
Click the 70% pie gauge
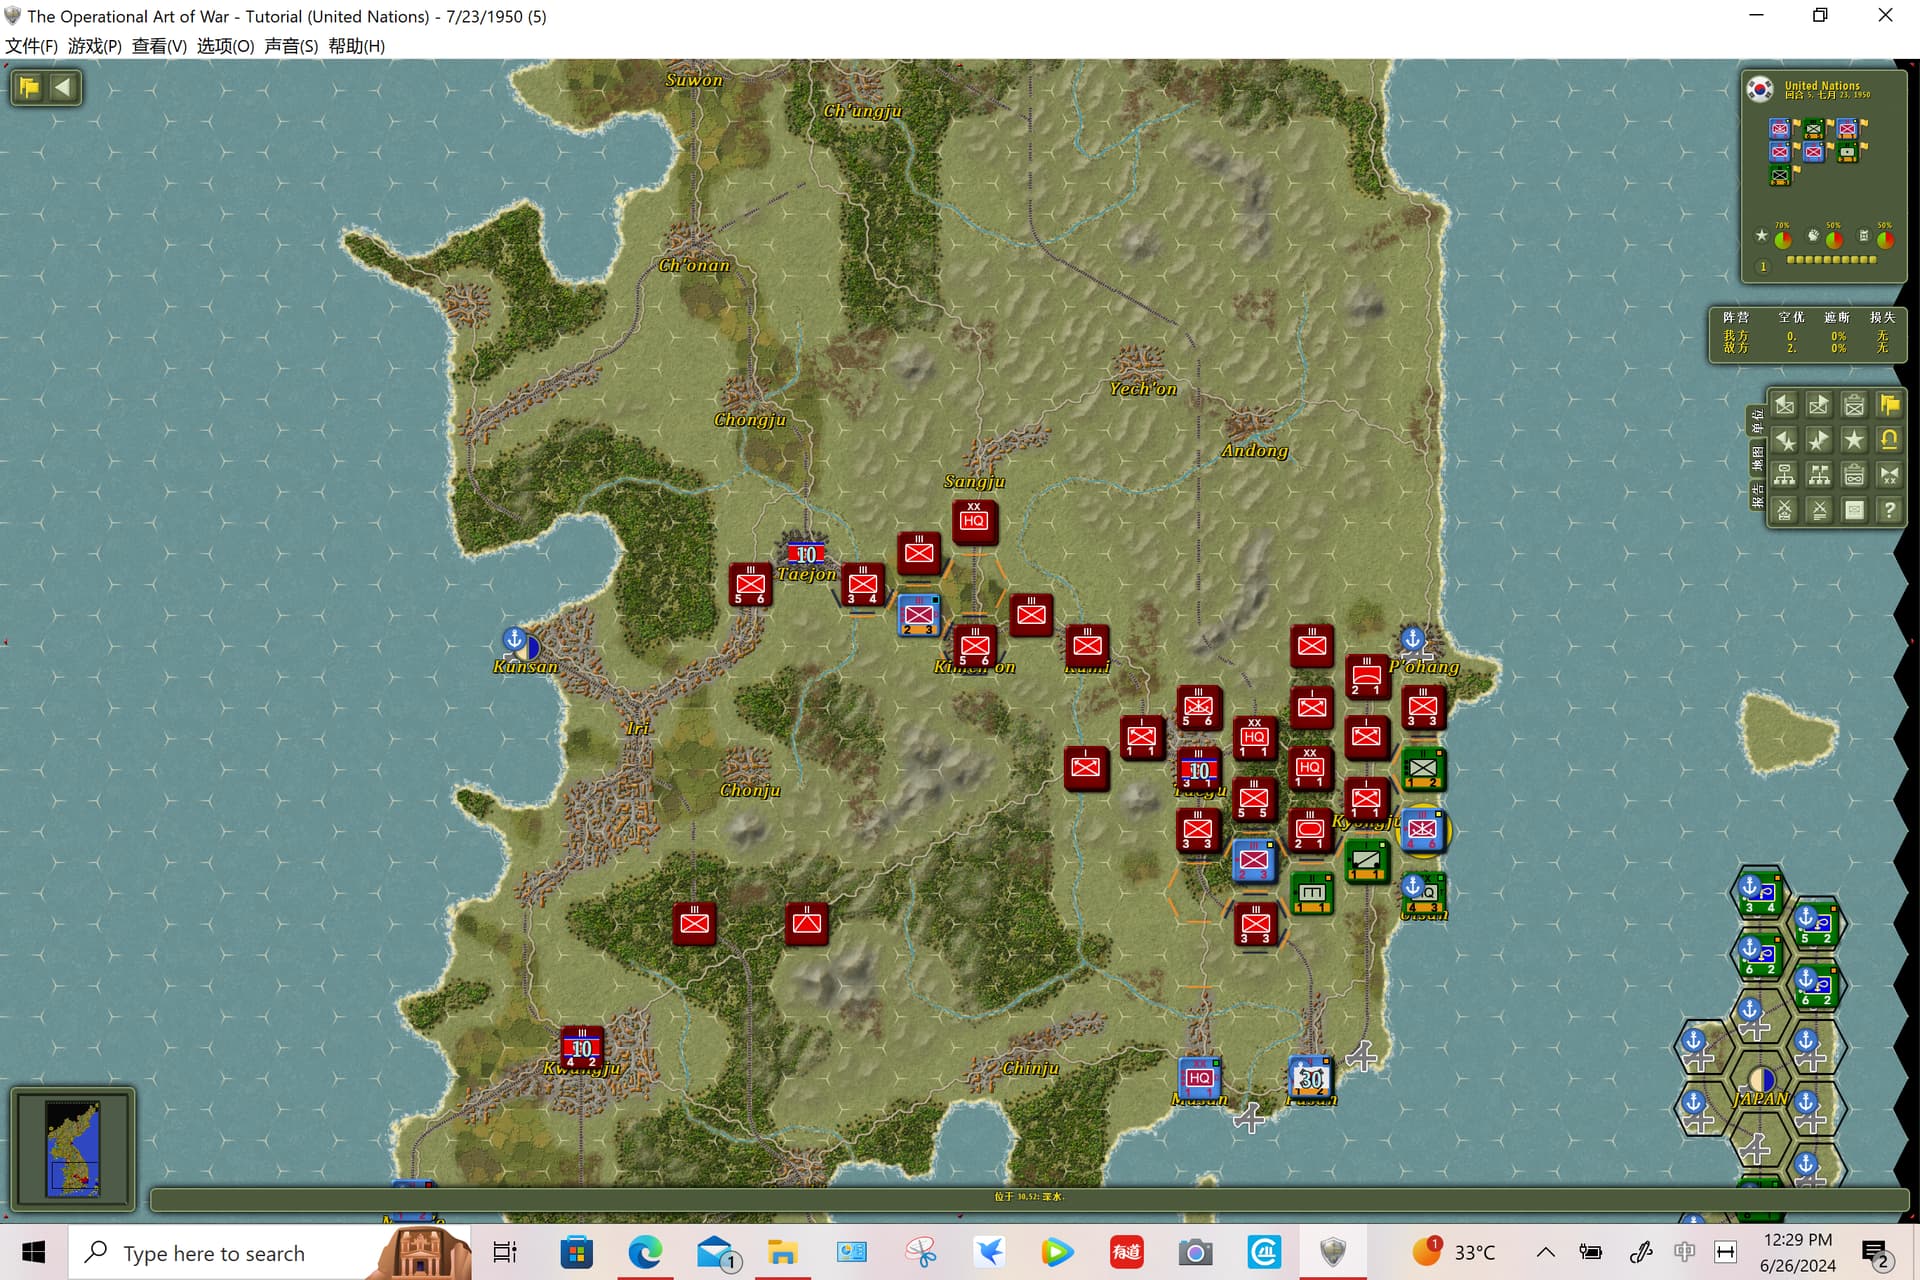(1783, 240)
